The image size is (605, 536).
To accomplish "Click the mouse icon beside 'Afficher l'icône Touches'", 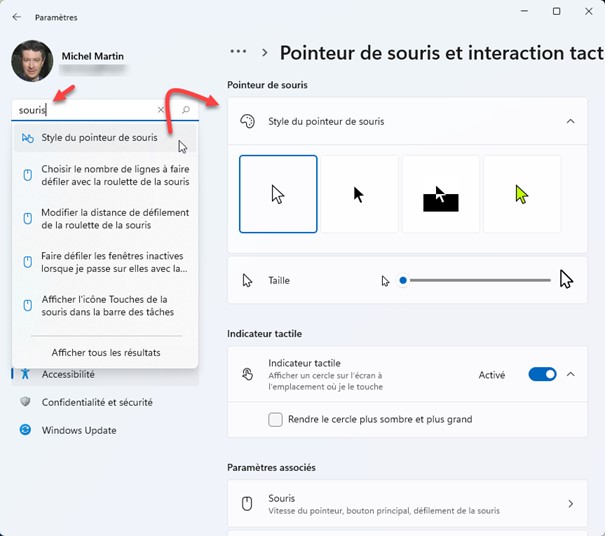I will coord(28,306).
